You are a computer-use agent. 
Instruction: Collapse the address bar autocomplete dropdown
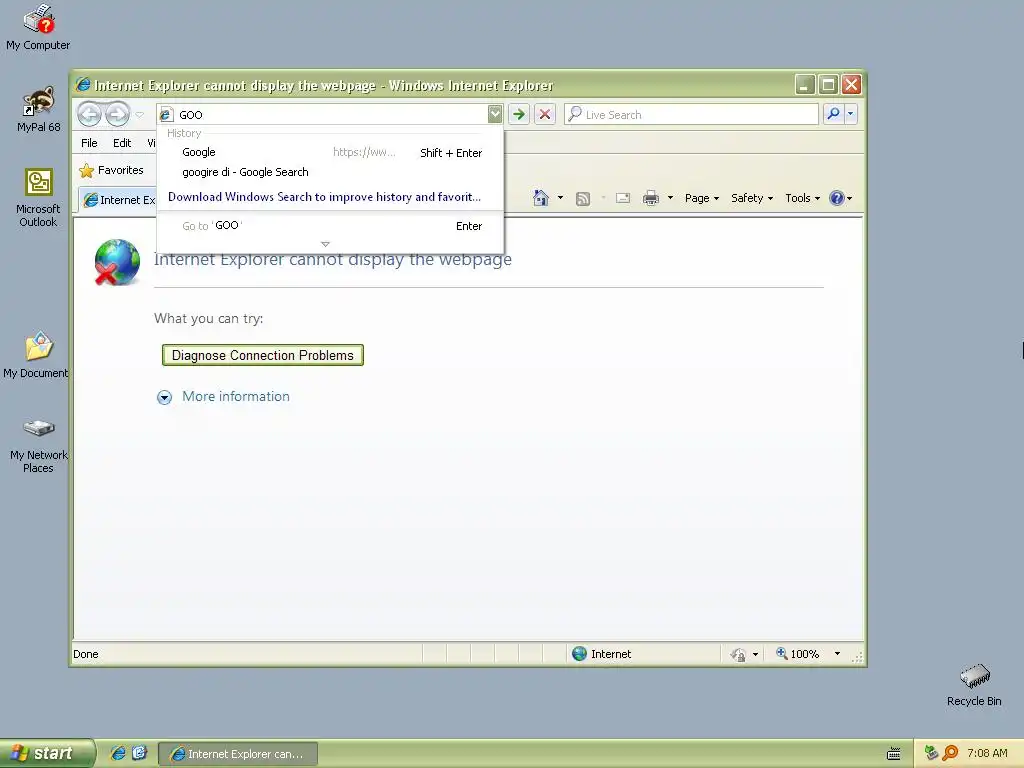click(495, 114)
